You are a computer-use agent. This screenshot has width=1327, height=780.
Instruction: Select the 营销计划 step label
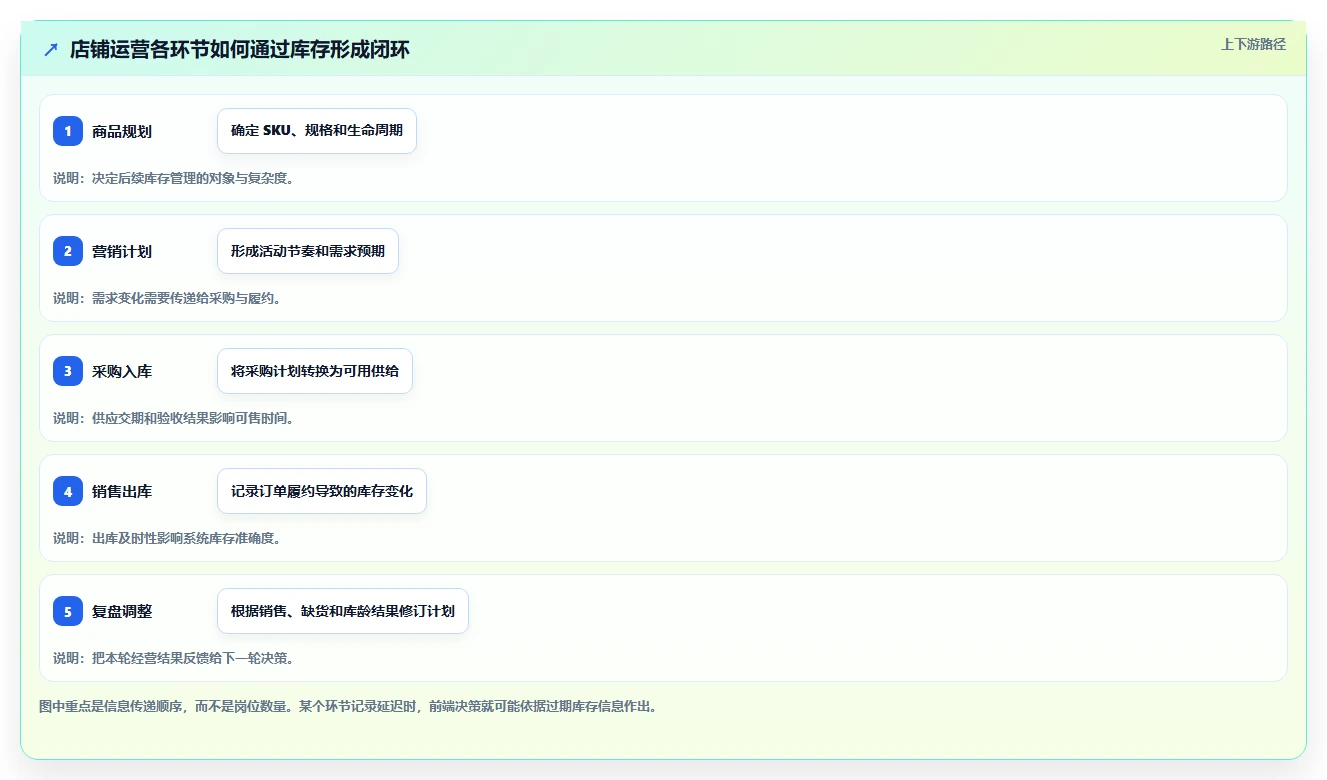pyautogui.click(x=122, y=251)
